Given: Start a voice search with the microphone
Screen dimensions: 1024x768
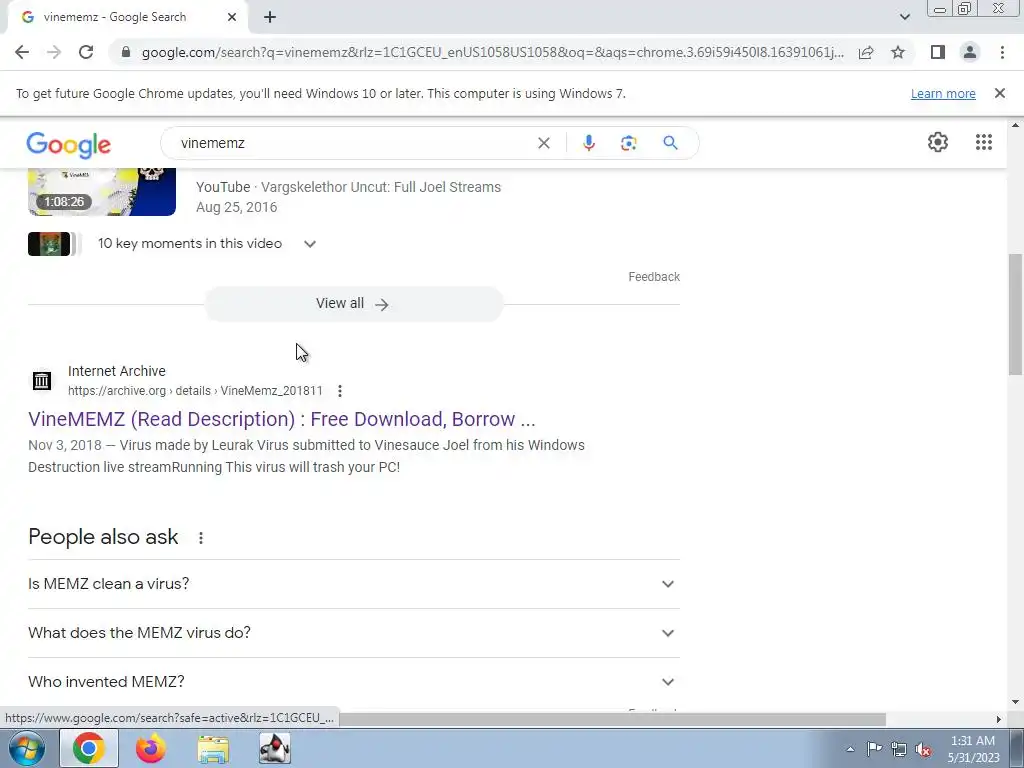Looking at the screenshot, I should [x=588, y=143].
